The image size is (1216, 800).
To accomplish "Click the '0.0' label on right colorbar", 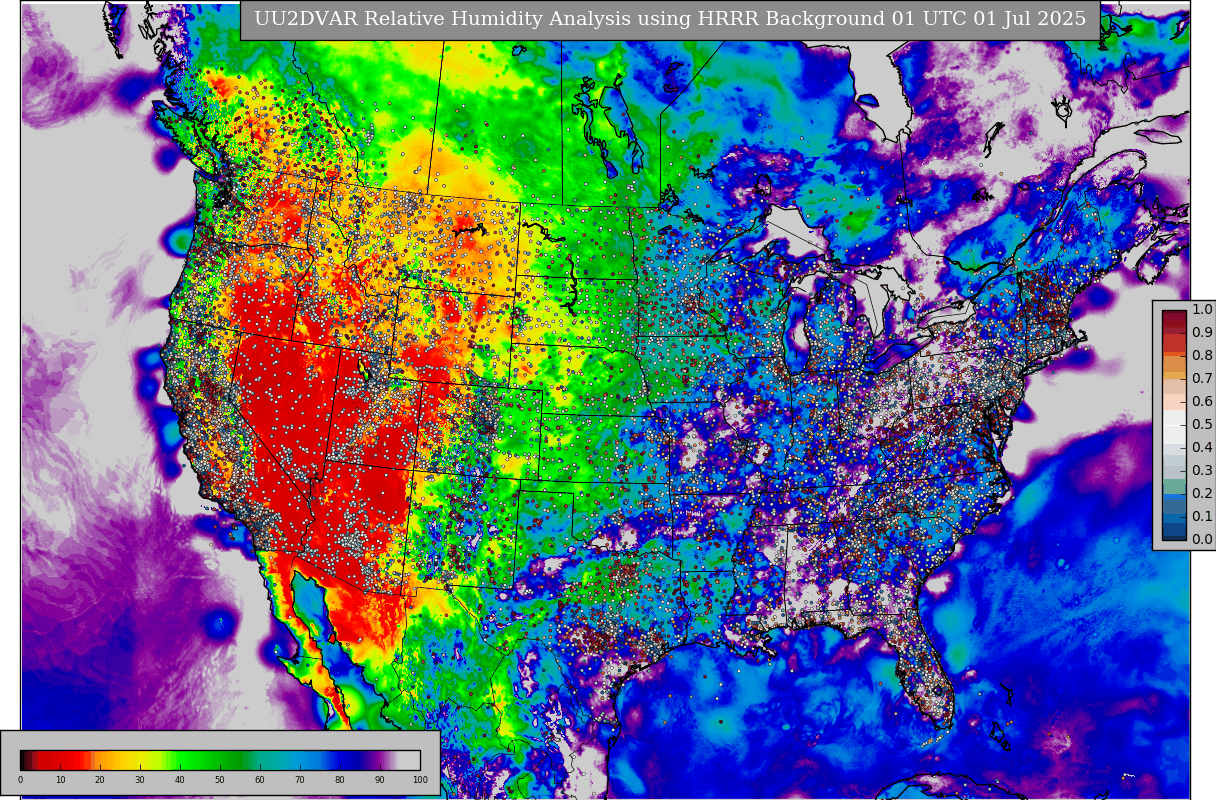I will coord(1202,540).
